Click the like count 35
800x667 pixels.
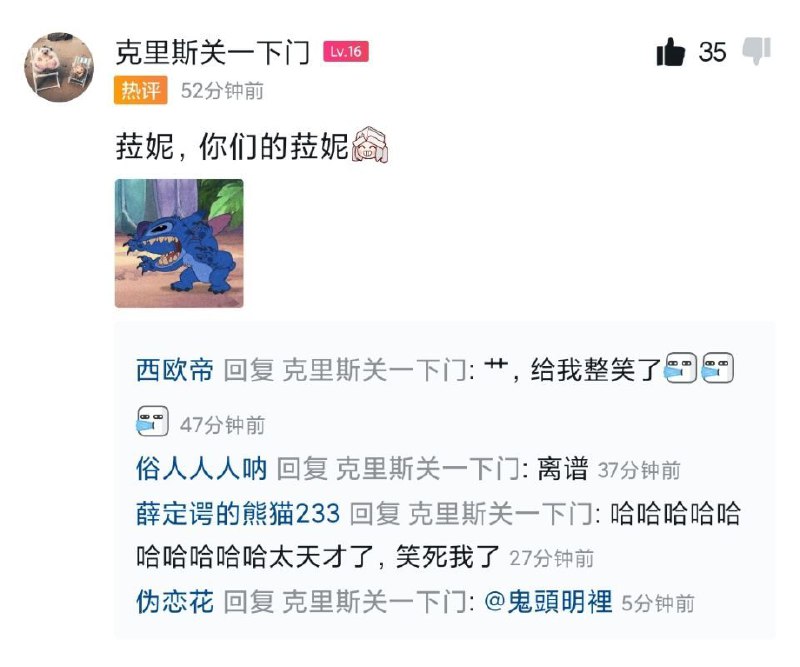coord(712,52)
